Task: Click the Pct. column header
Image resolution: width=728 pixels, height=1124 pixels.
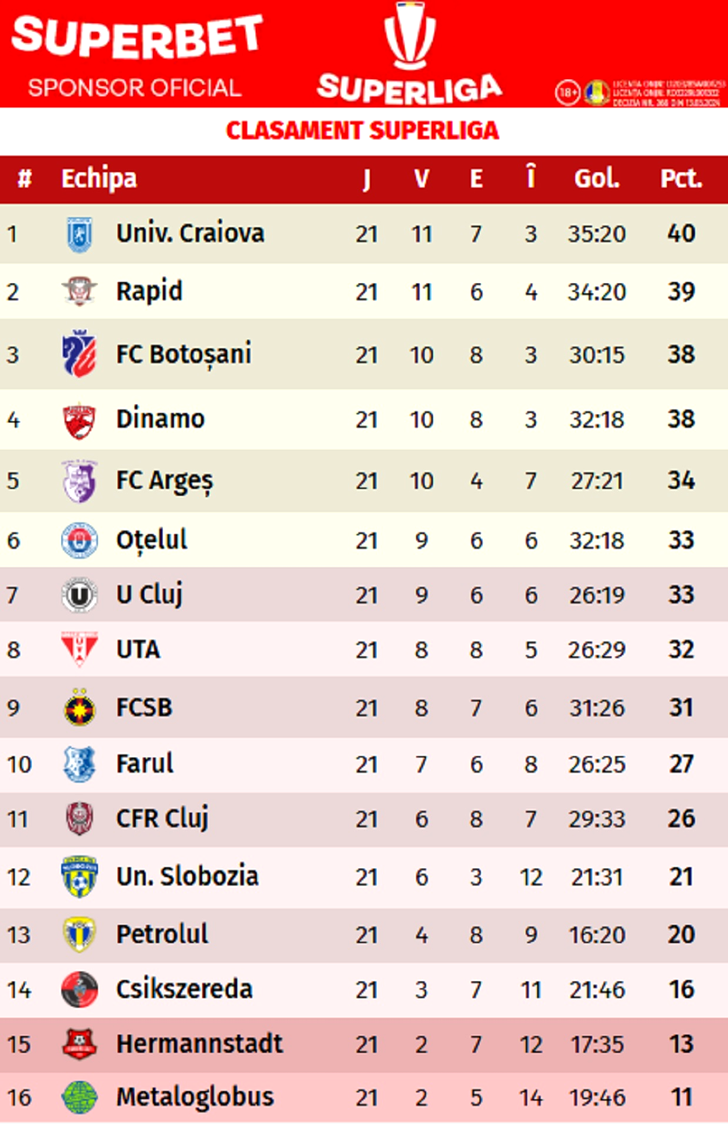Action: [681, 179]
